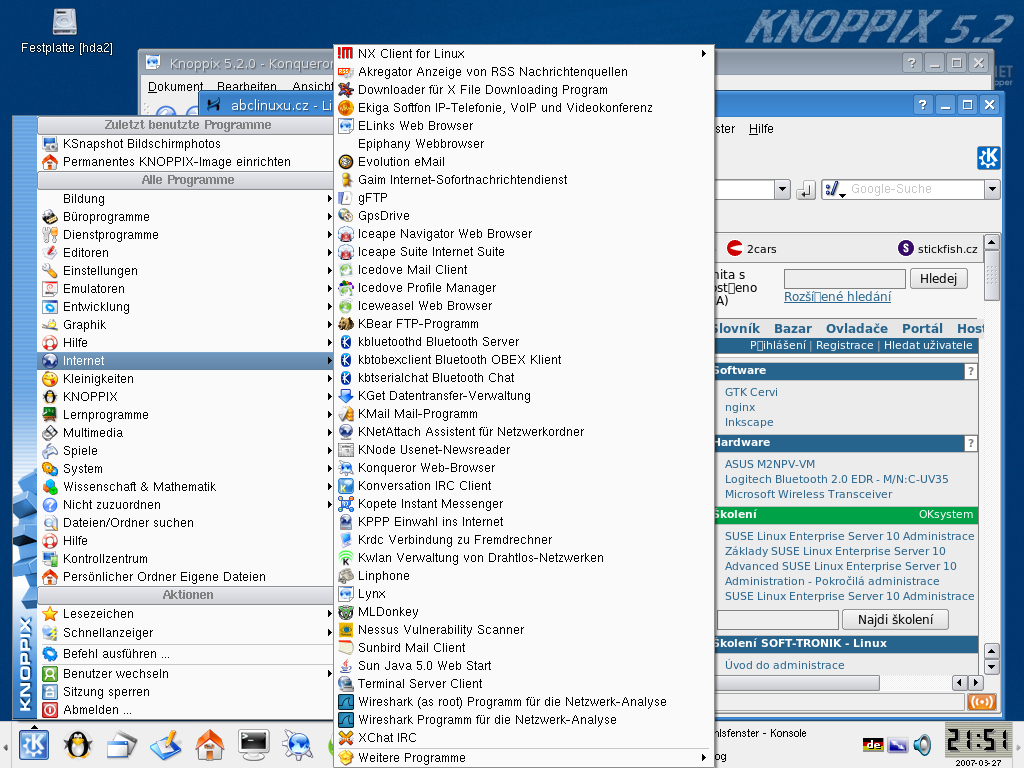1024x768 pixels.
Task: Click the red 2cars logo on the page
Action: tap(735, 248)
